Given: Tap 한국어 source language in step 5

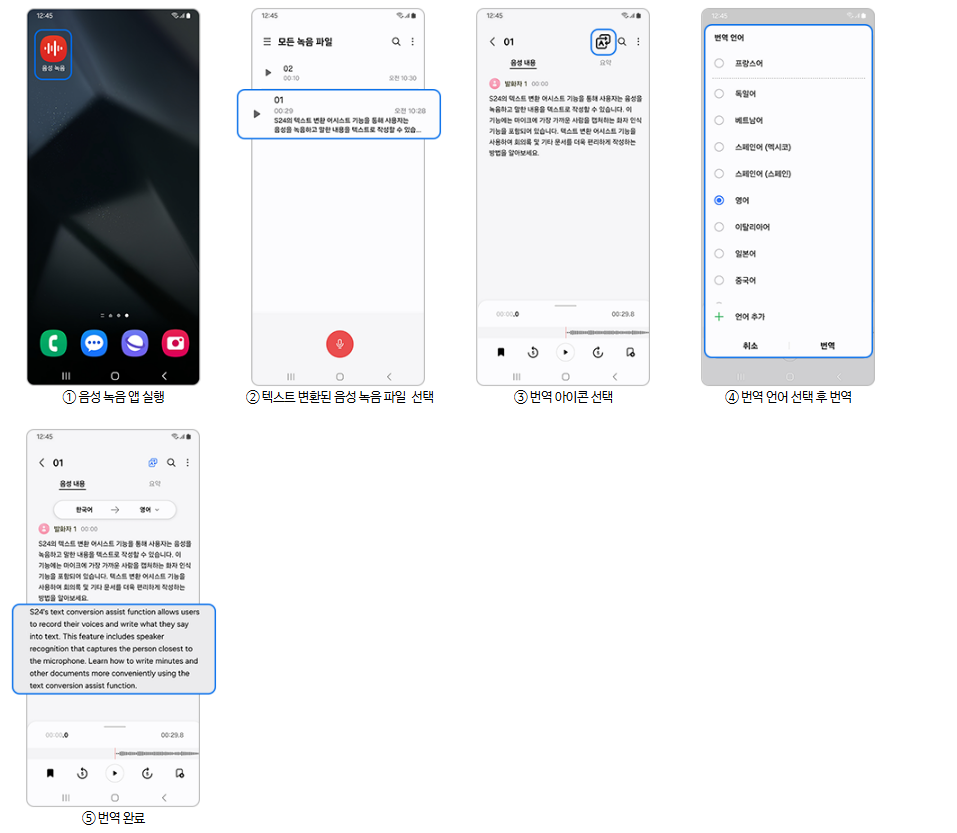Looking at the screenshot, I should (x=84, y=510).
